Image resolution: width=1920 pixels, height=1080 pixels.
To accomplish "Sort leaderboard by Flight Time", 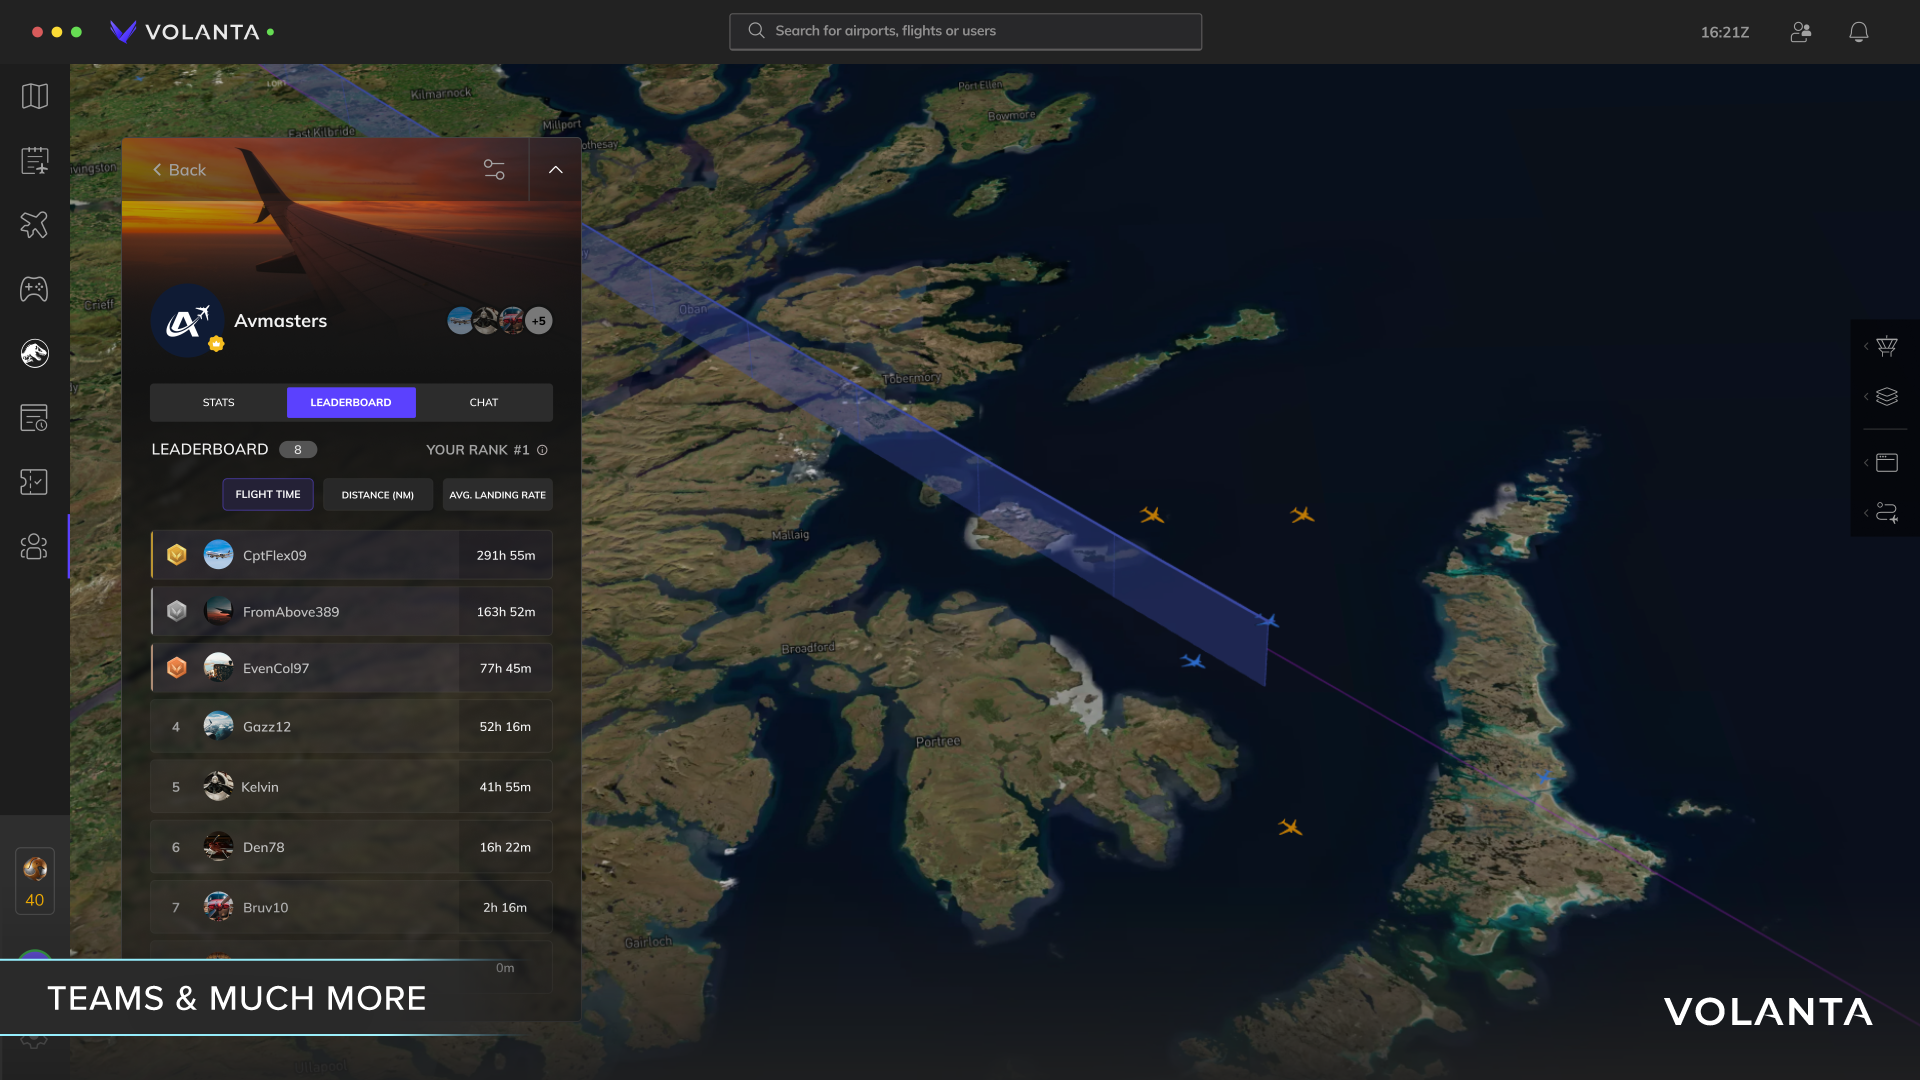I will coord(268,494).
